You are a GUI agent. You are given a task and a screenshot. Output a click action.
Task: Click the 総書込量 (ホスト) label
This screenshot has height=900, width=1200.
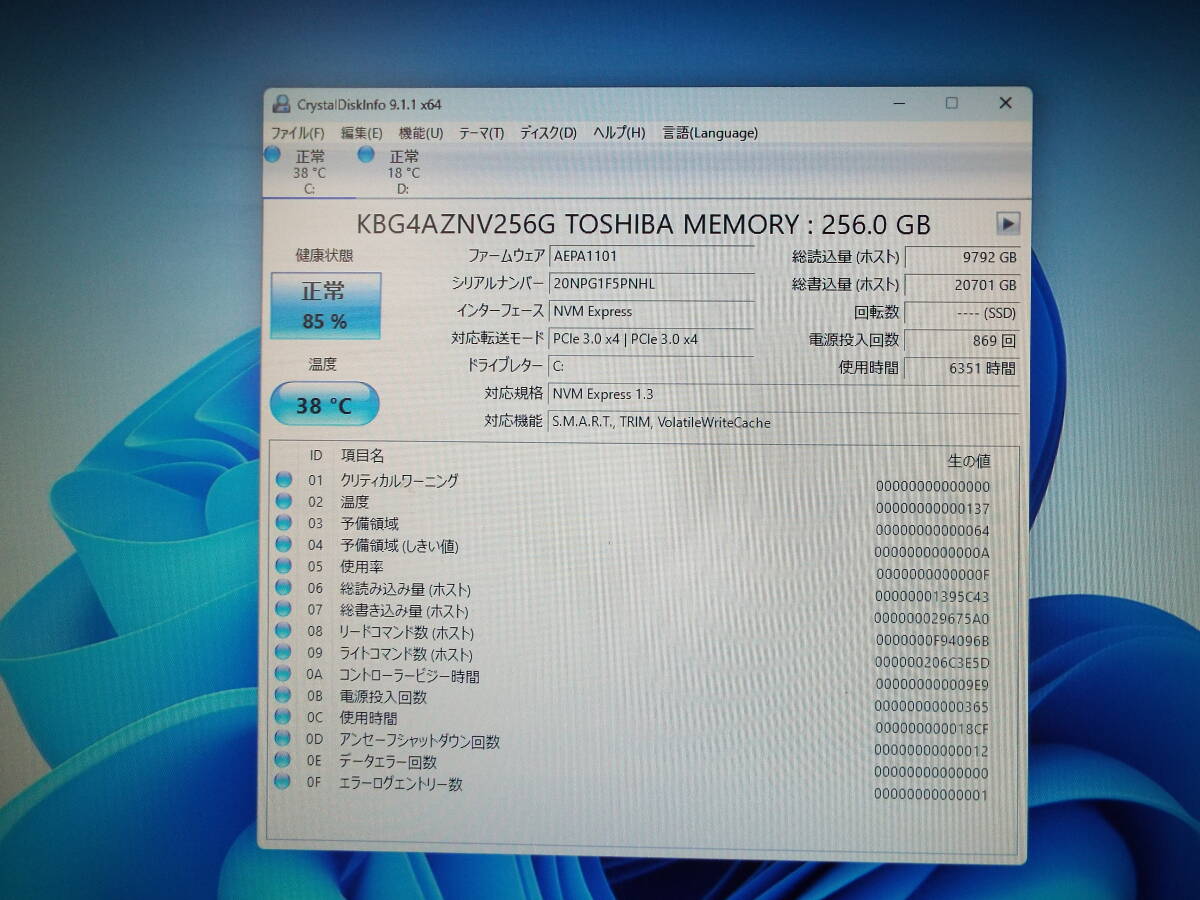[x=845, y=285]
